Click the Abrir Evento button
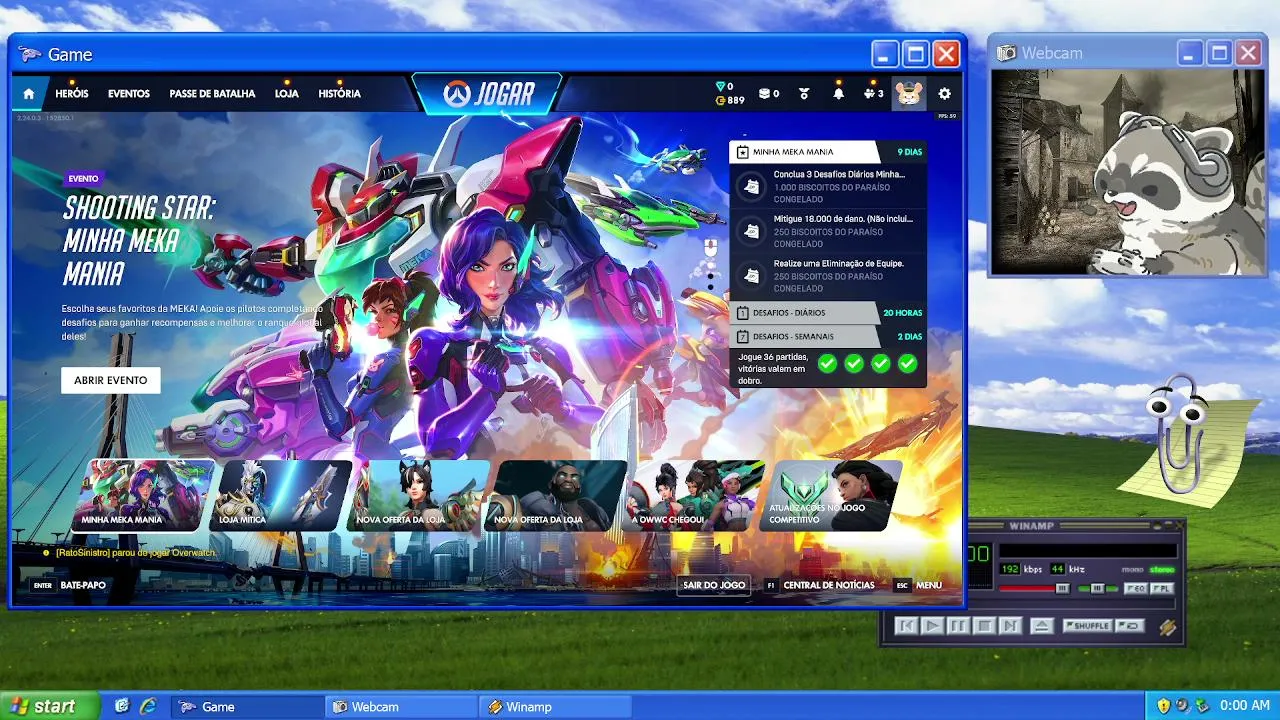Viewport: 1280px width, 720px height. pos(111,380)
